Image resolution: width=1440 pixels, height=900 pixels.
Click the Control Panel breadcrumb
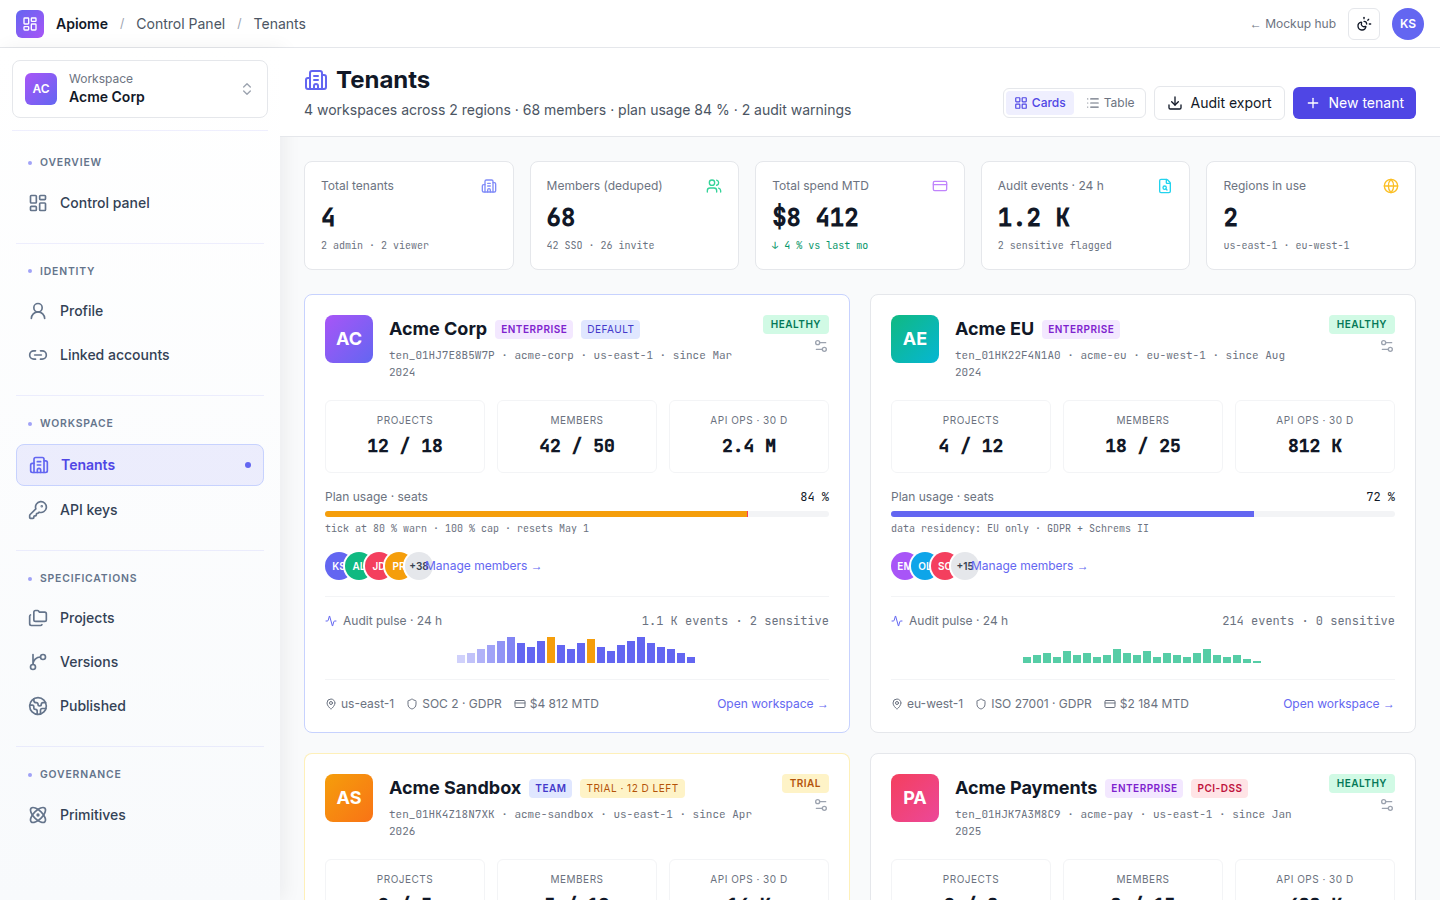tap(180, 24)
